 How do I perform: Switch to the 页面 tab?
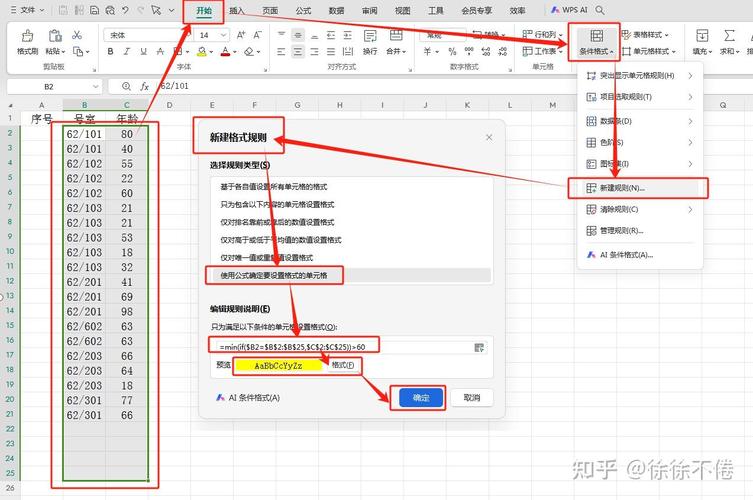coord(270,11)
